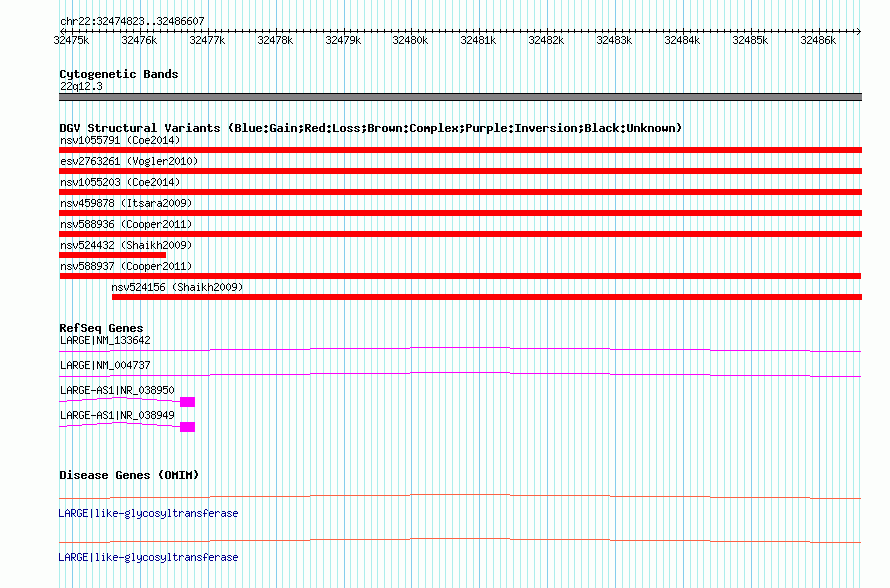Open variant label nsv1055203 (Coe2014)
Image resolution: width=890 pixels, height=588 pixels.
[120, 182]
